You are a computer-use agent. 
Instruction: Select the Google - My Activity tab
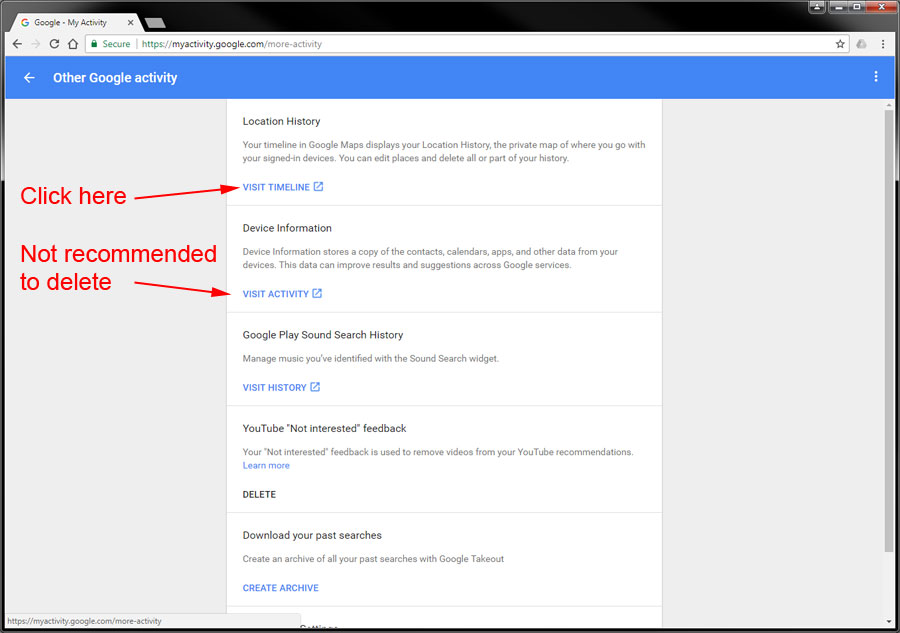(76, 23)
